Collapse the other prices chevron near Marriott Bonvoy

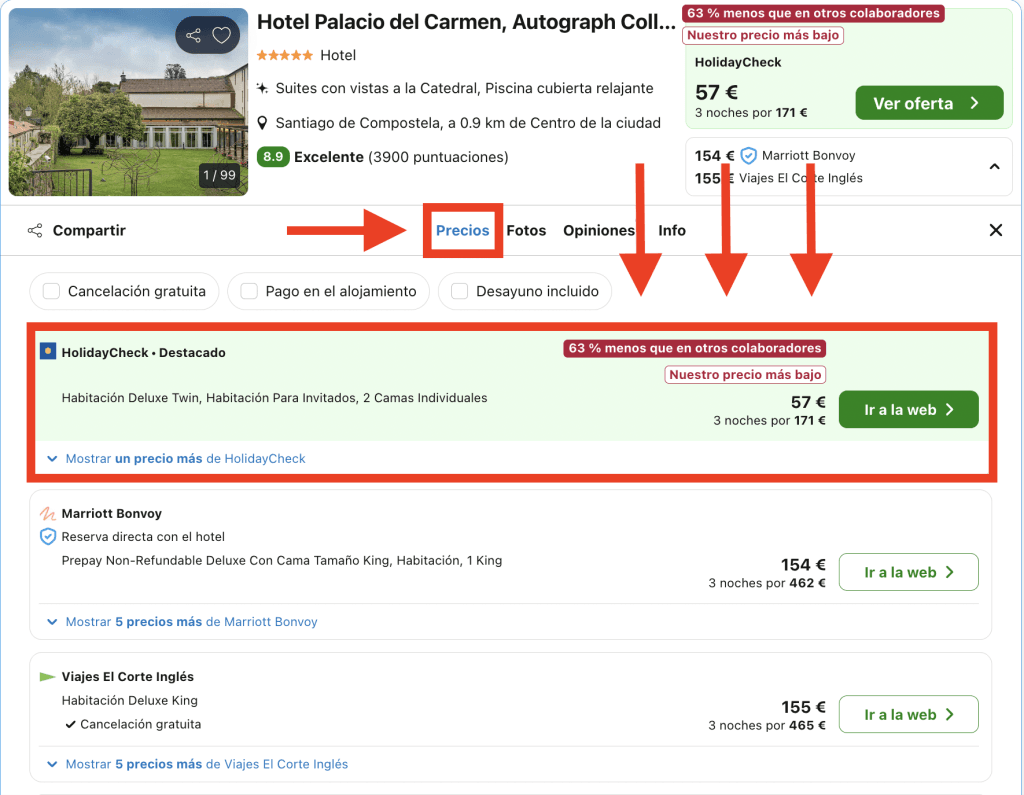[994, 166]
